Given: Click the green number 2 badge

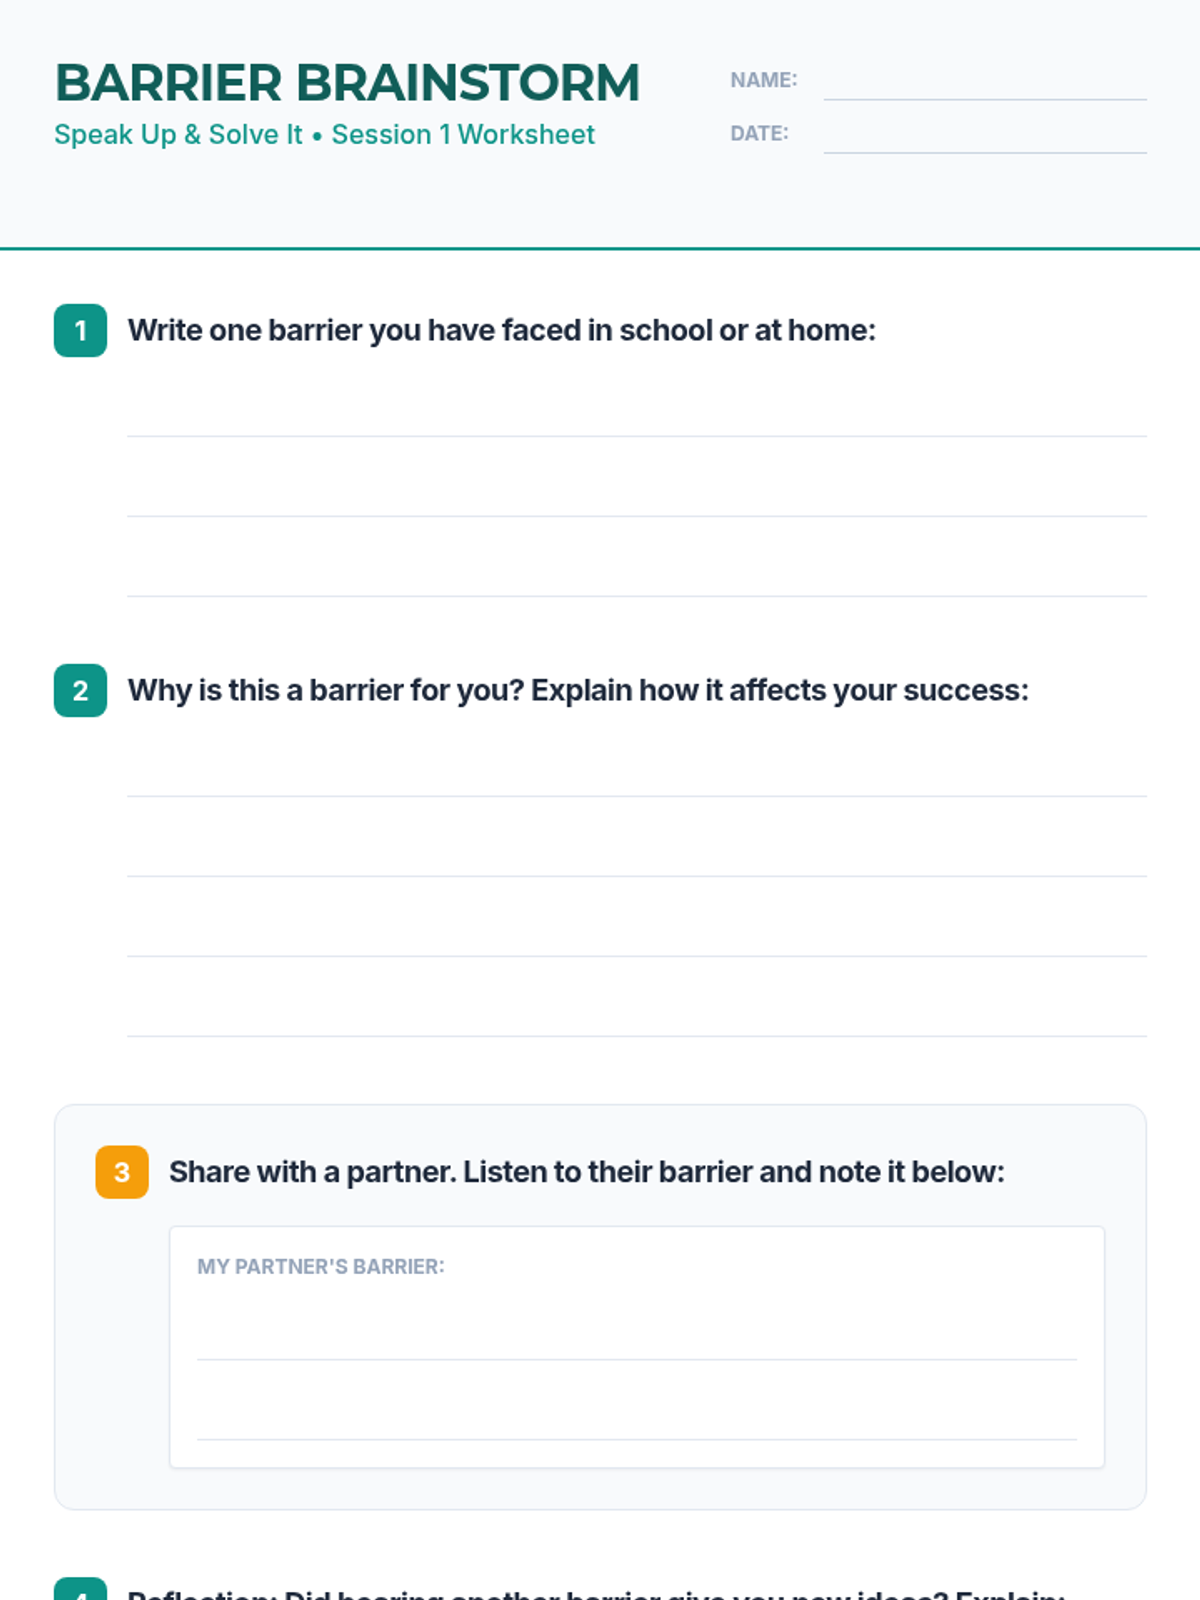Looking at the screenshot, I should coord(80,691).
